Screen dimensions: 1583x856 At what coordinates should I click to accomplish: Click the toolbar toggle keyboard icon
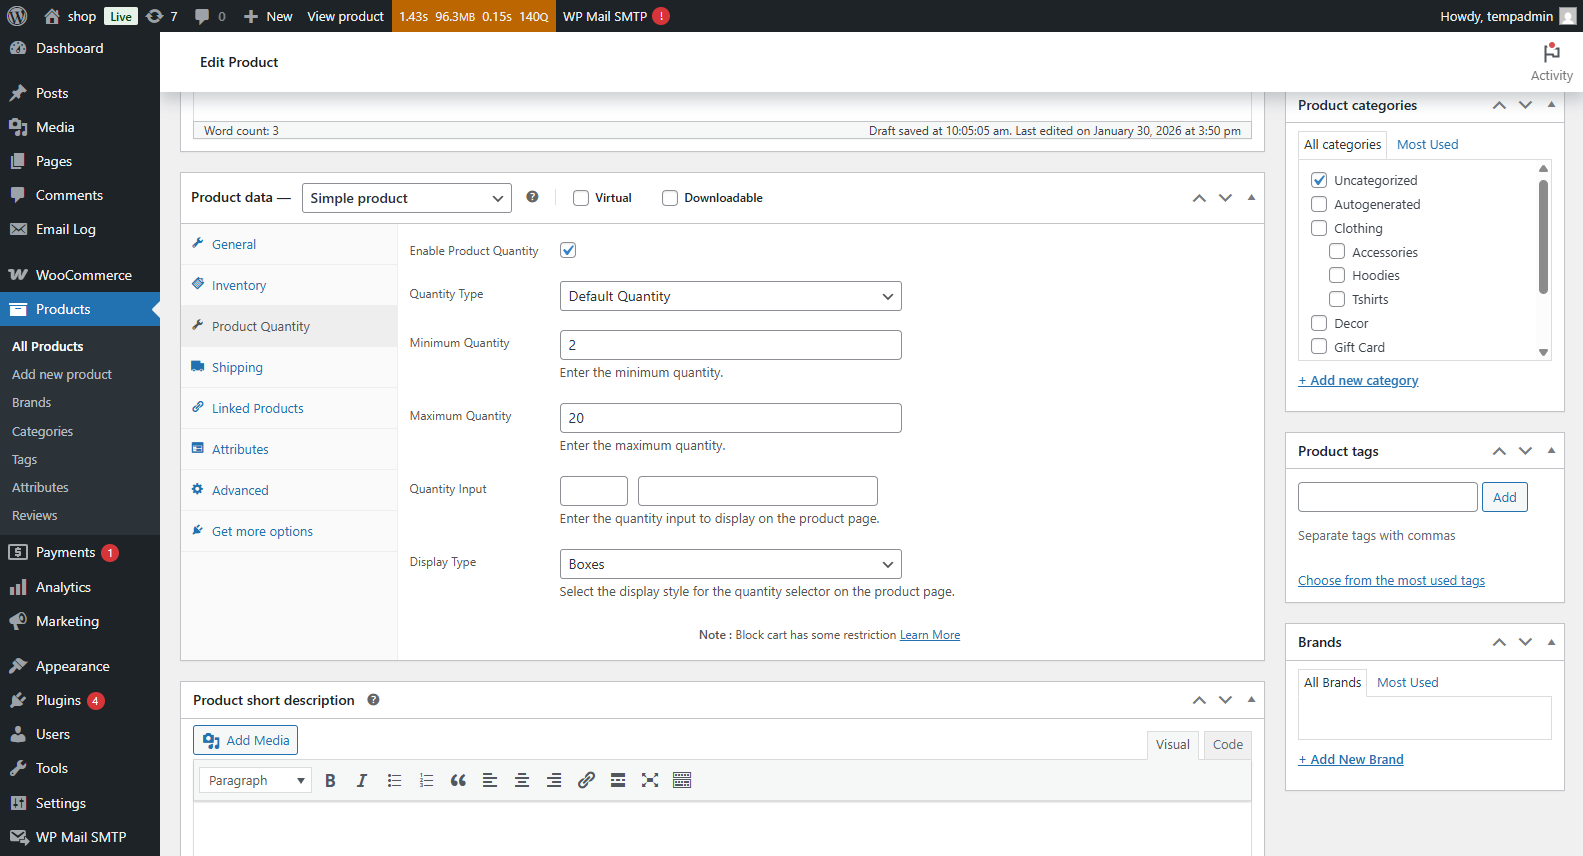point(682,781)
